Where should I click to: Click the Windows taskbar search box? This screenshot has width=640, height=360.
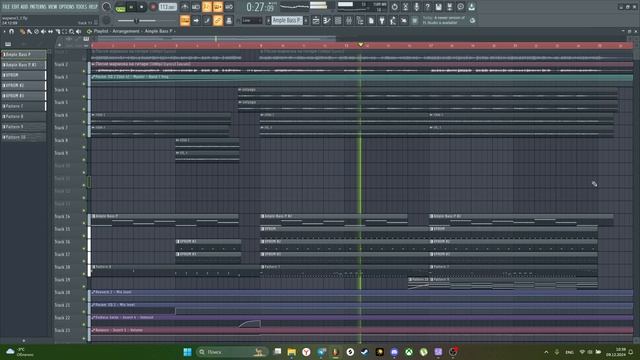[x=231, y=352]
